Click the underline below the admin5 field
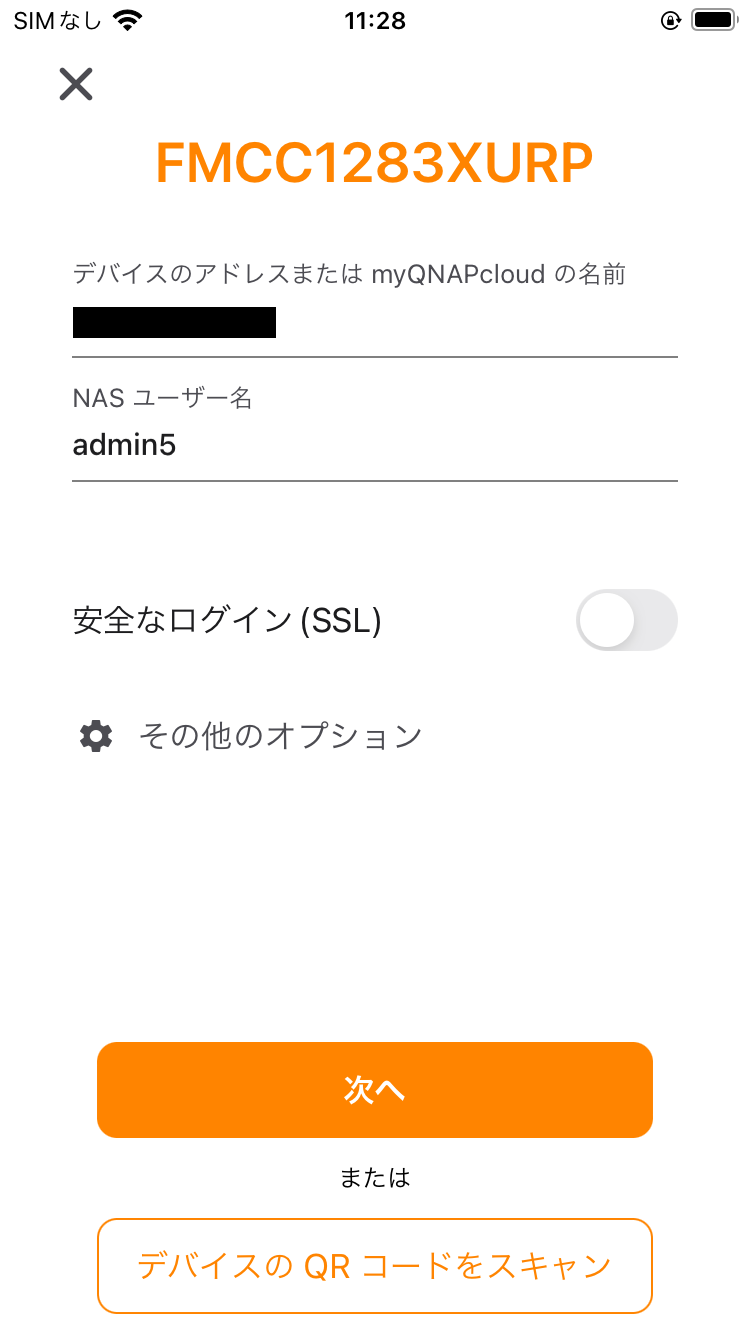 374,481
